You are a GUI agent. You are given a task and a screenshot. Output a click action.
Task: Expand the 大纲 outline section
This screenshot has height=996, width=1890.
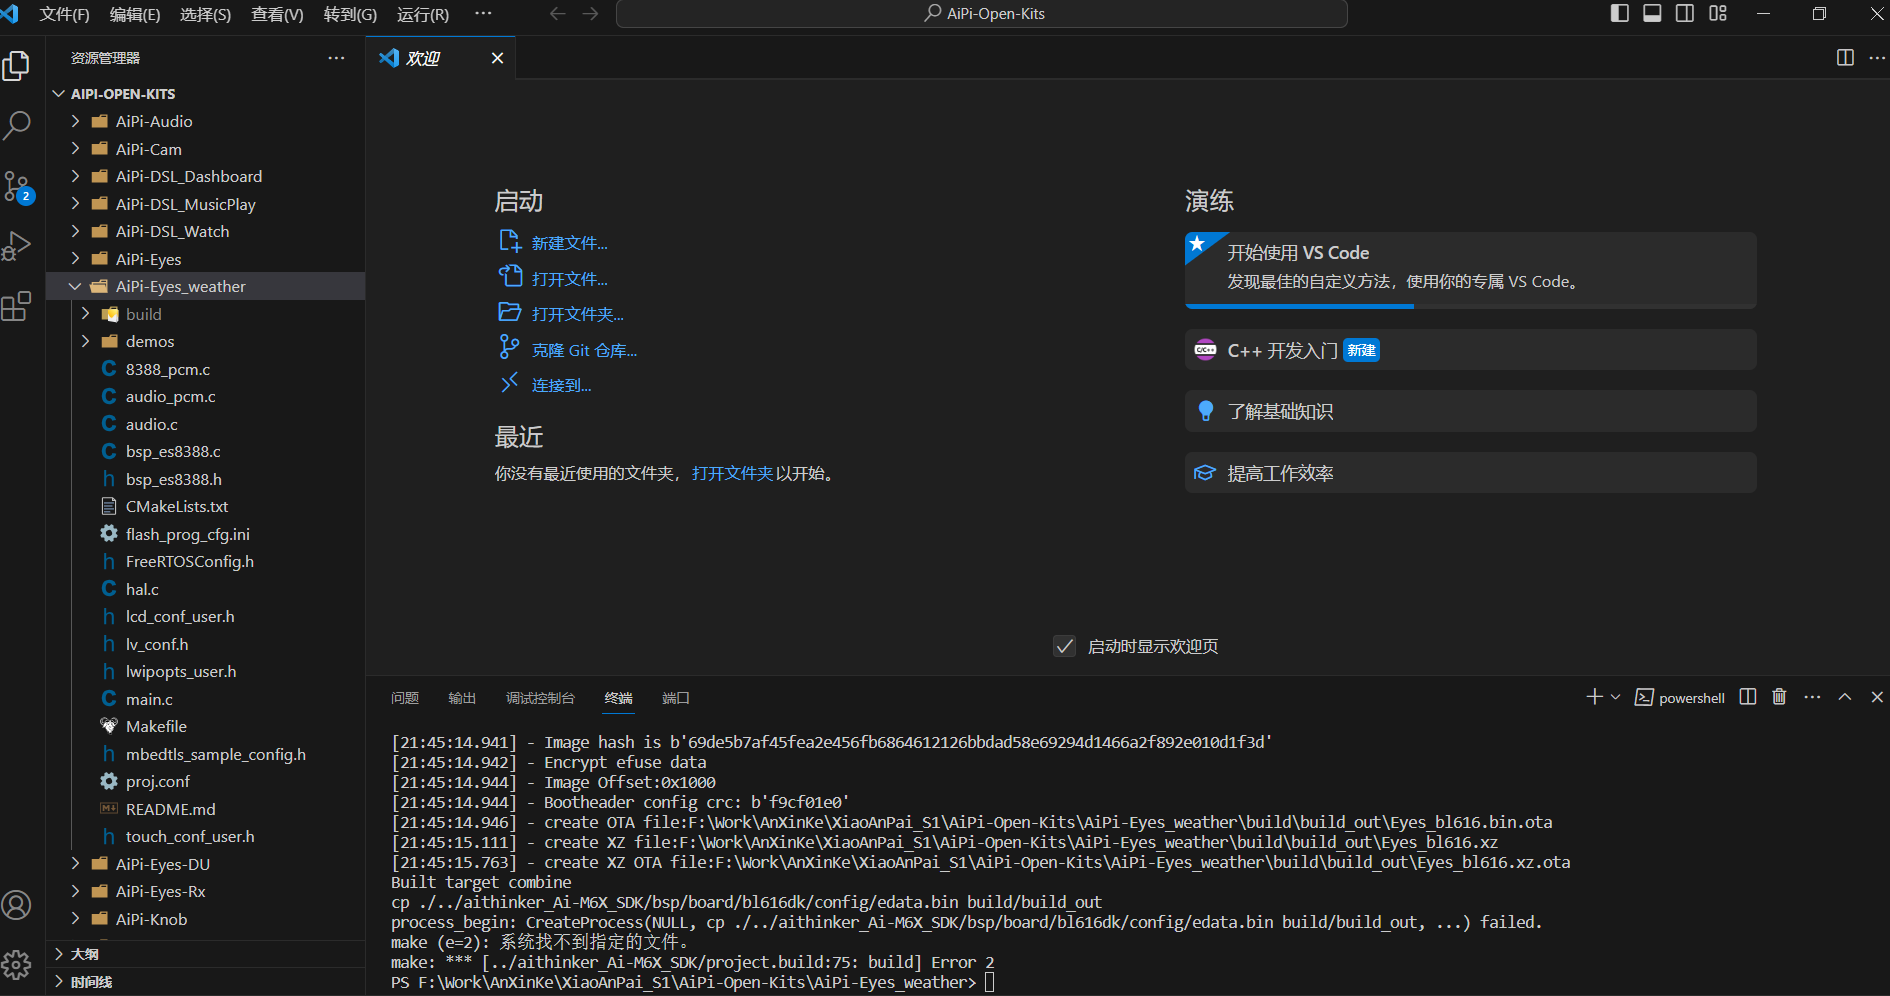205,954
